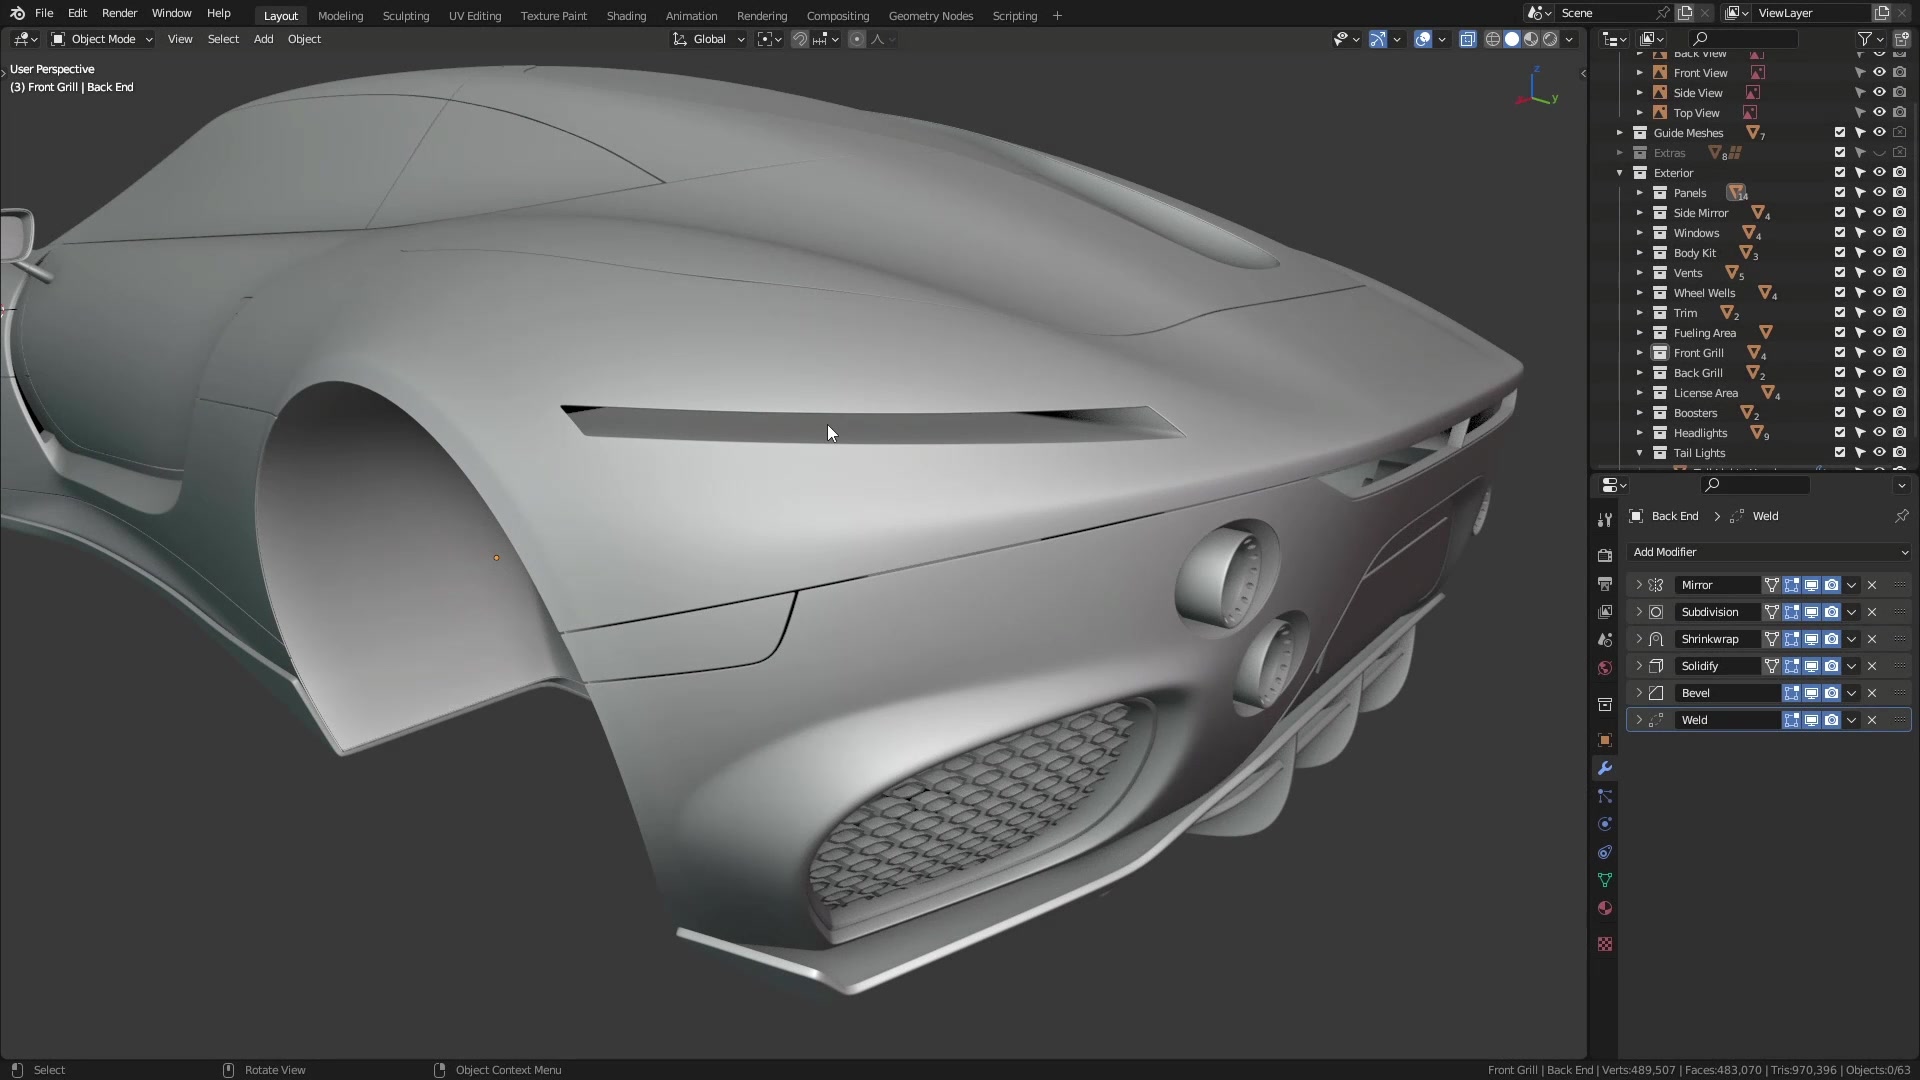
Task: Open the Render menu
Action: pyautogui.click(x=119, y=13)
